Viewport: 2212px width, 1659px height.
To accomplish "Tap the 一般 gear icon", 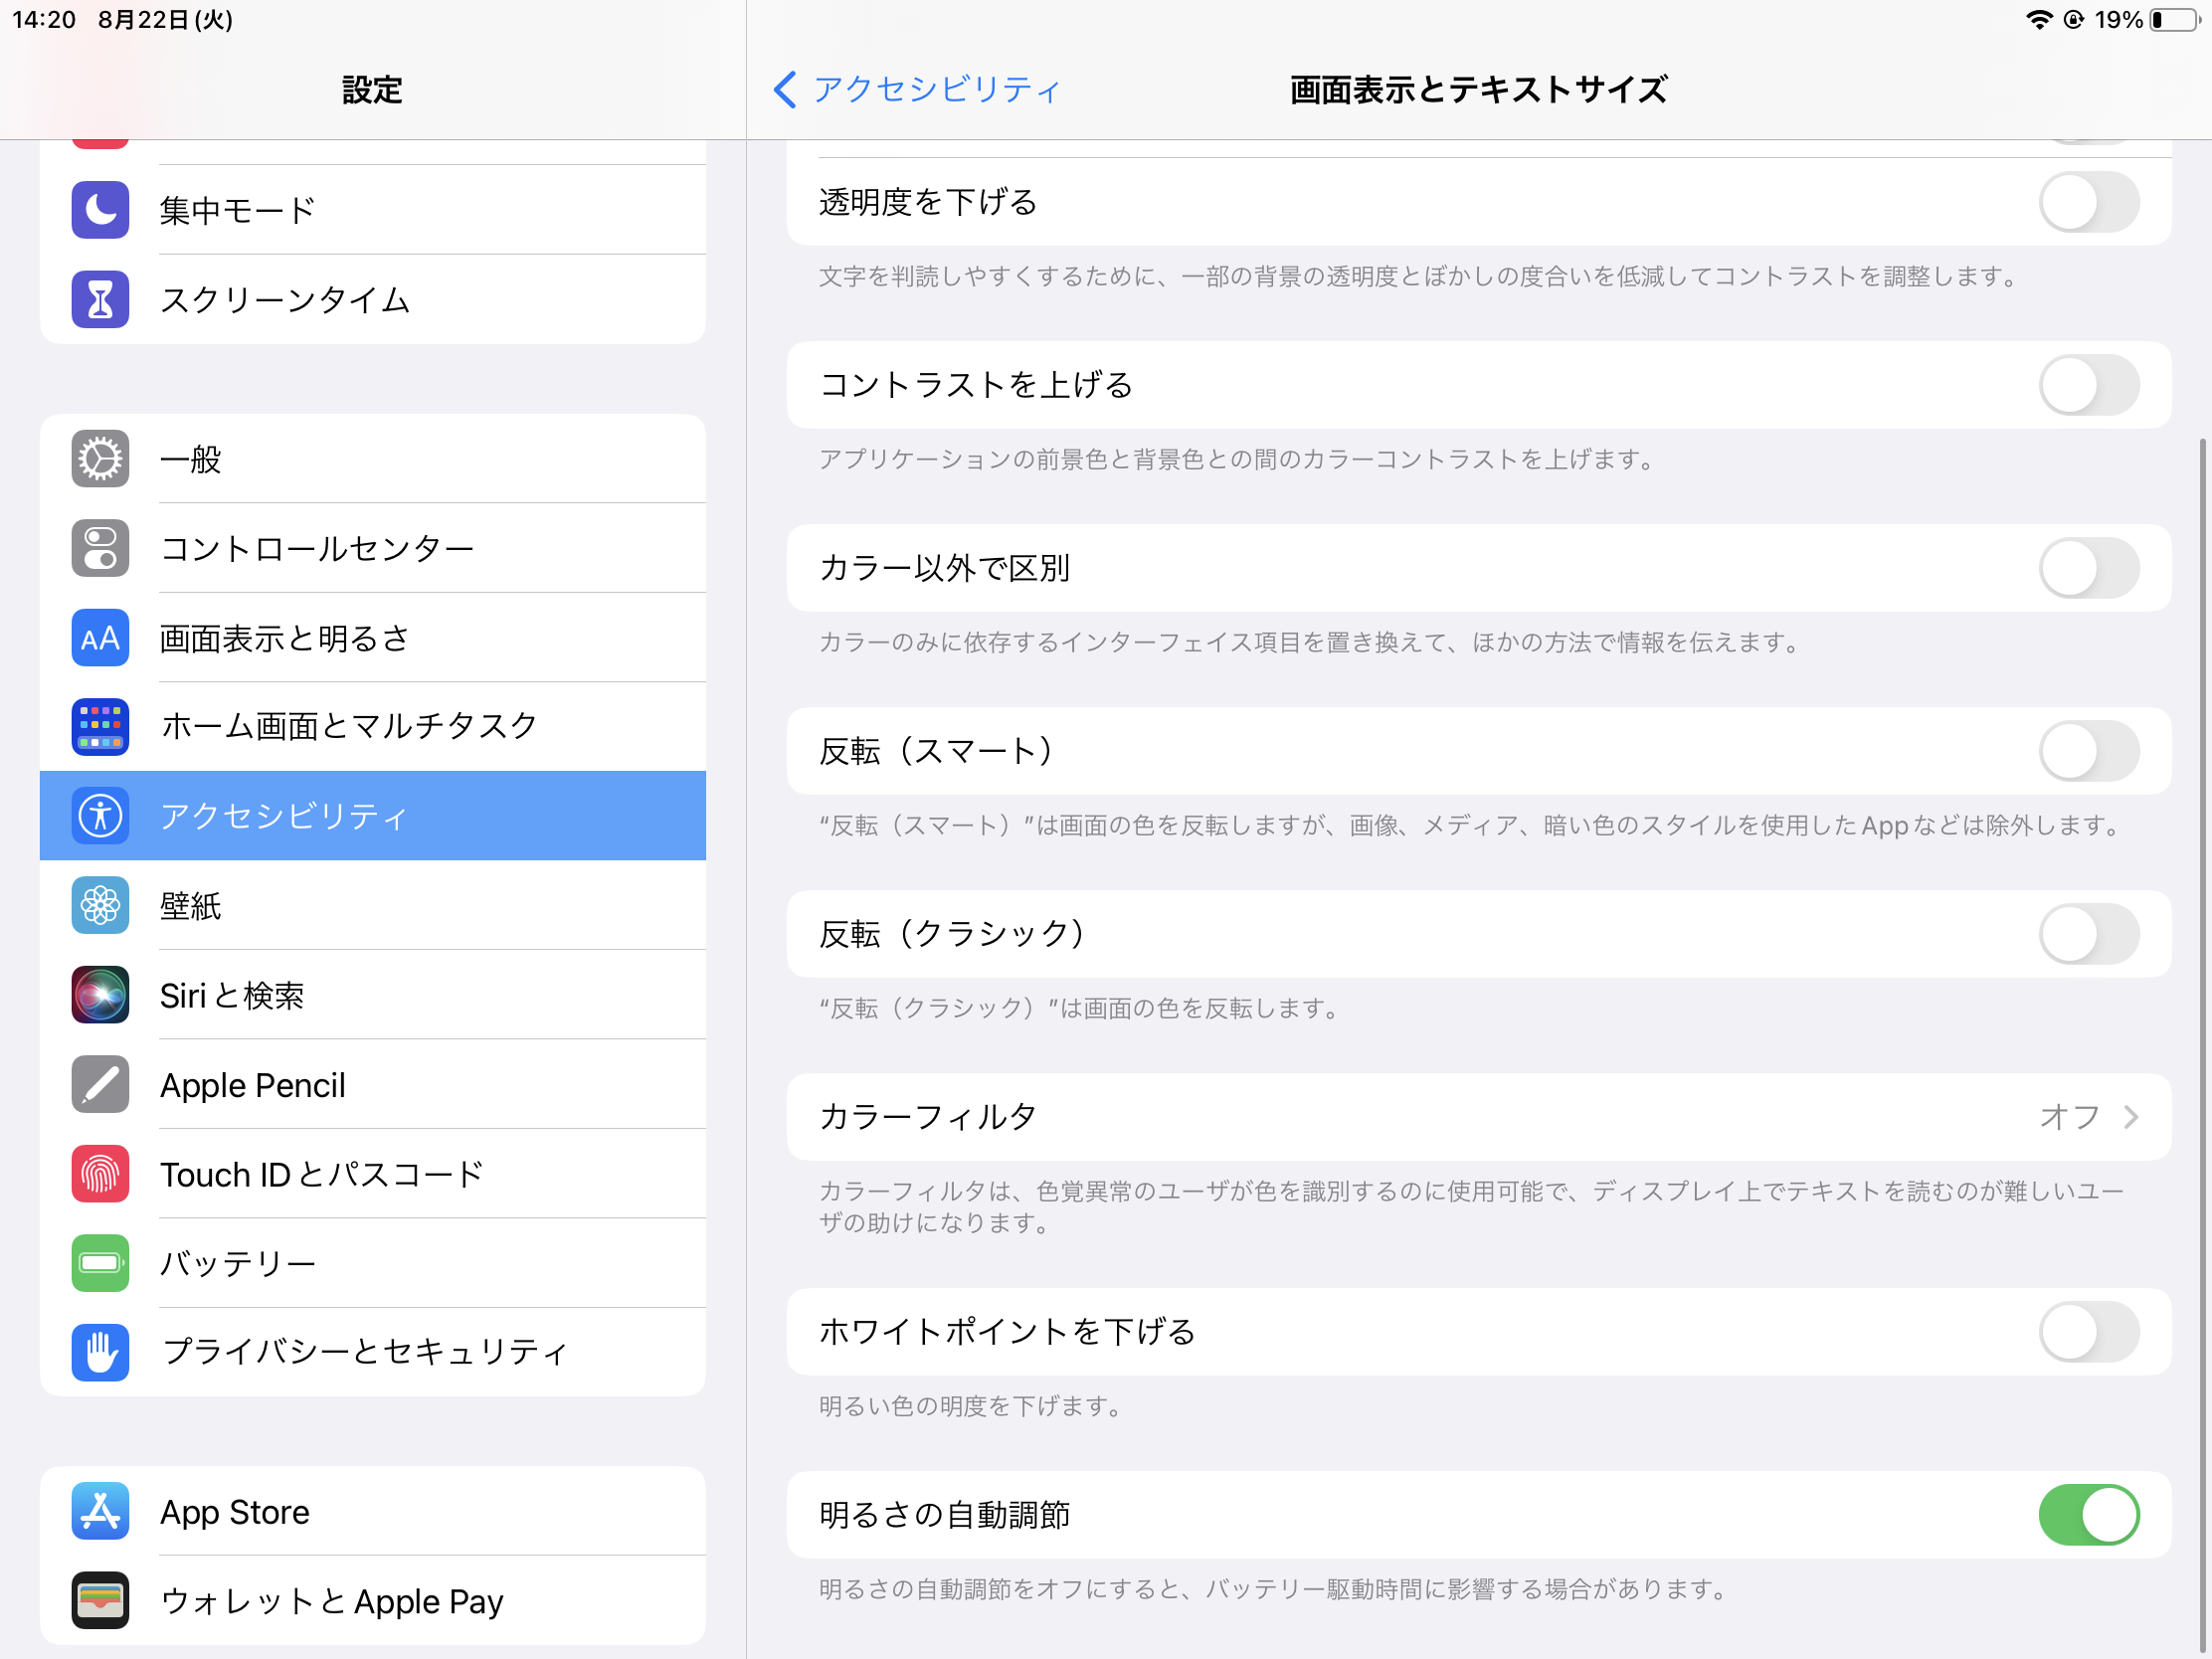I will [100, 459].
